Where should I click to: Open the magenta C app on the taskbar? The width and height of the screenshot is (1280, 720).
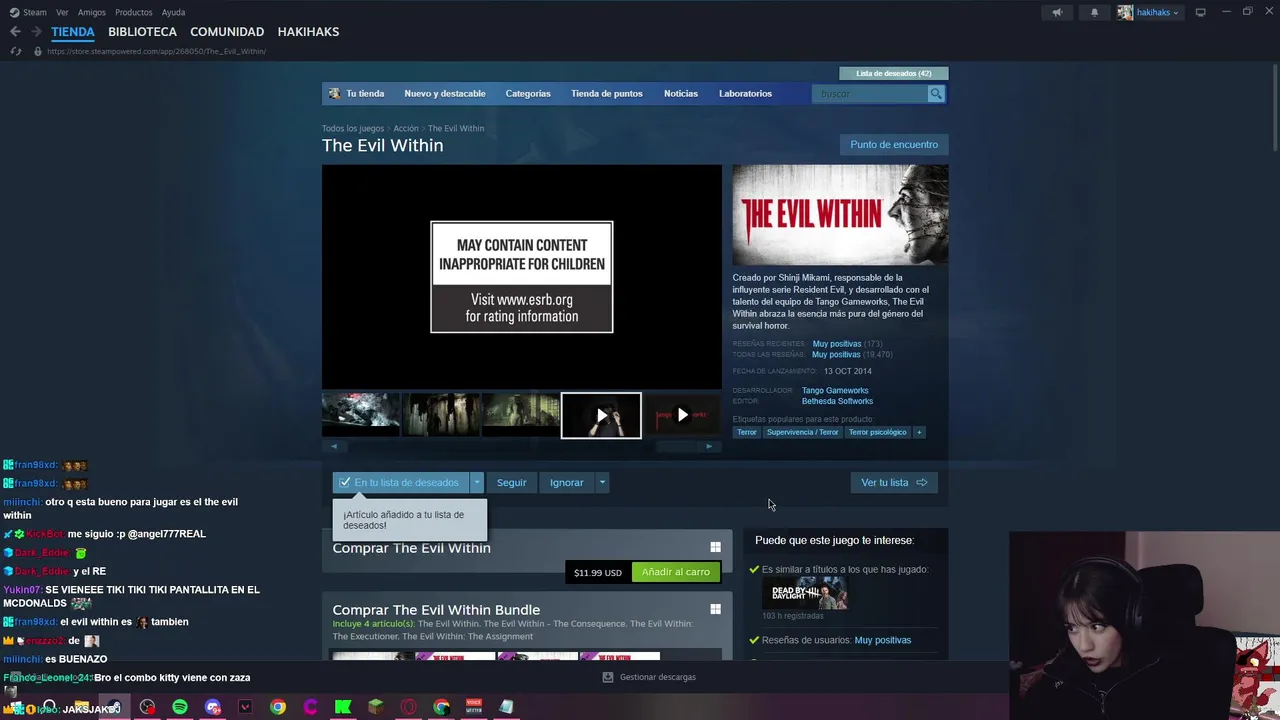310,707
